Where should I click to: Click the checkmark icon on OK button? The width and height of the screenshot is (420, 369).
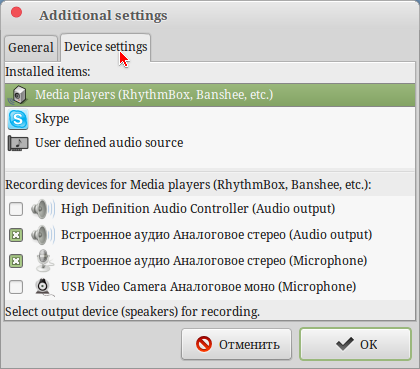coord(345,344)
